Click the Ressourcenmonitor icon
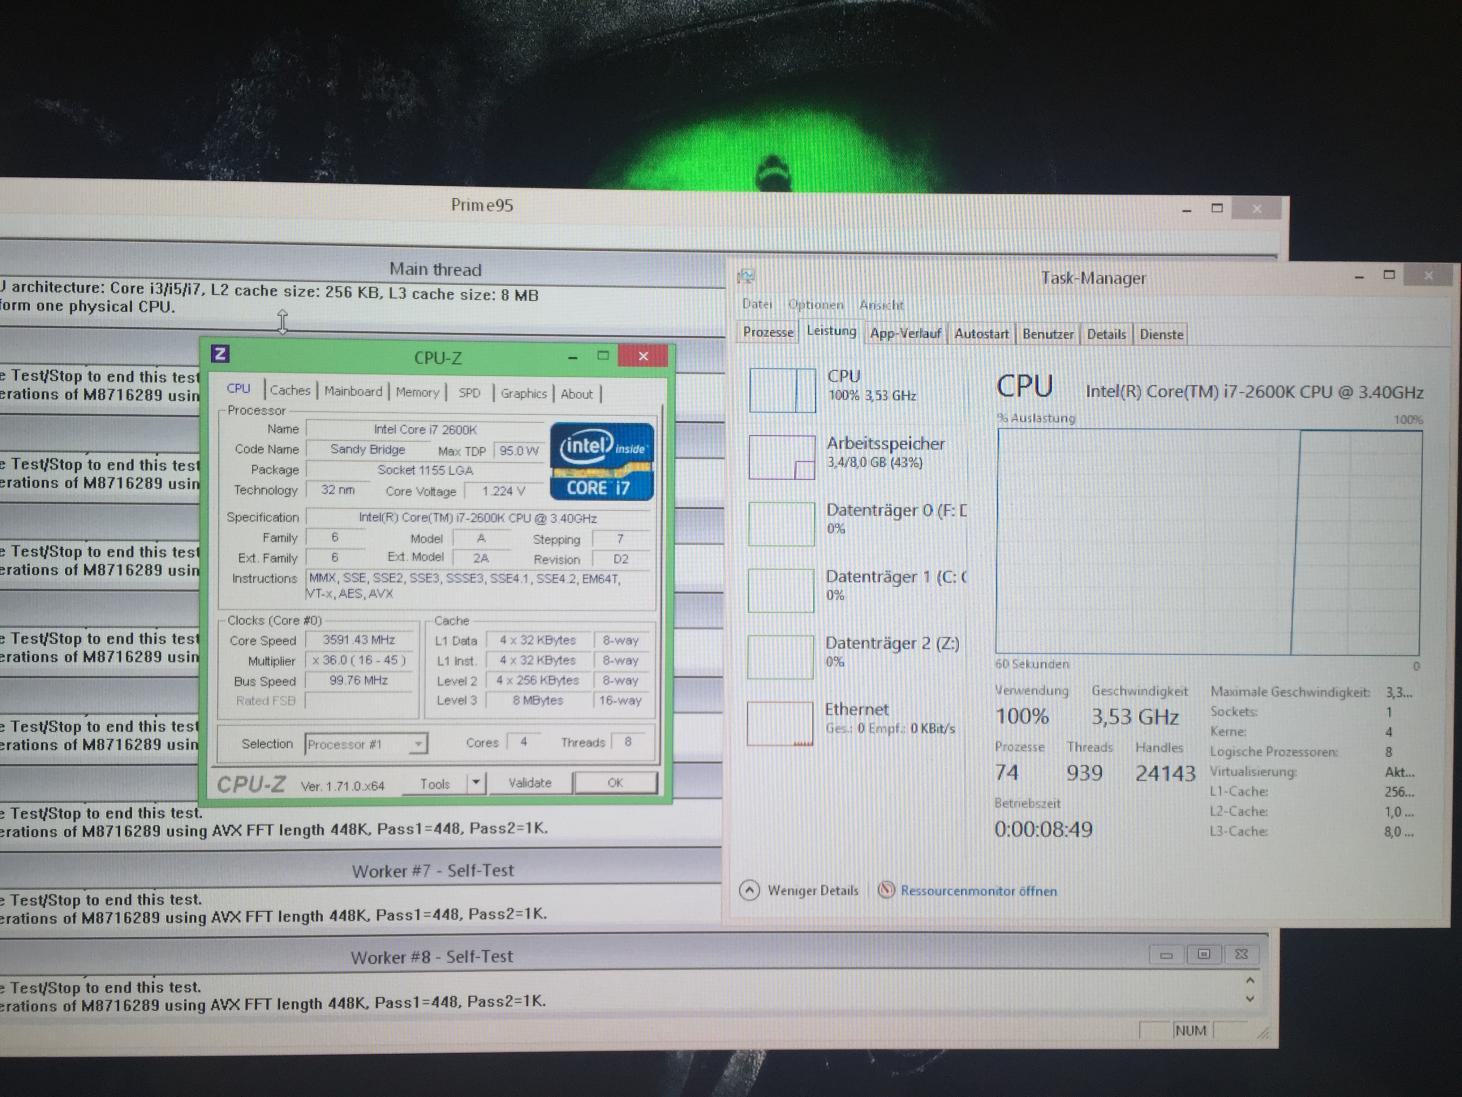 point(886,890)
